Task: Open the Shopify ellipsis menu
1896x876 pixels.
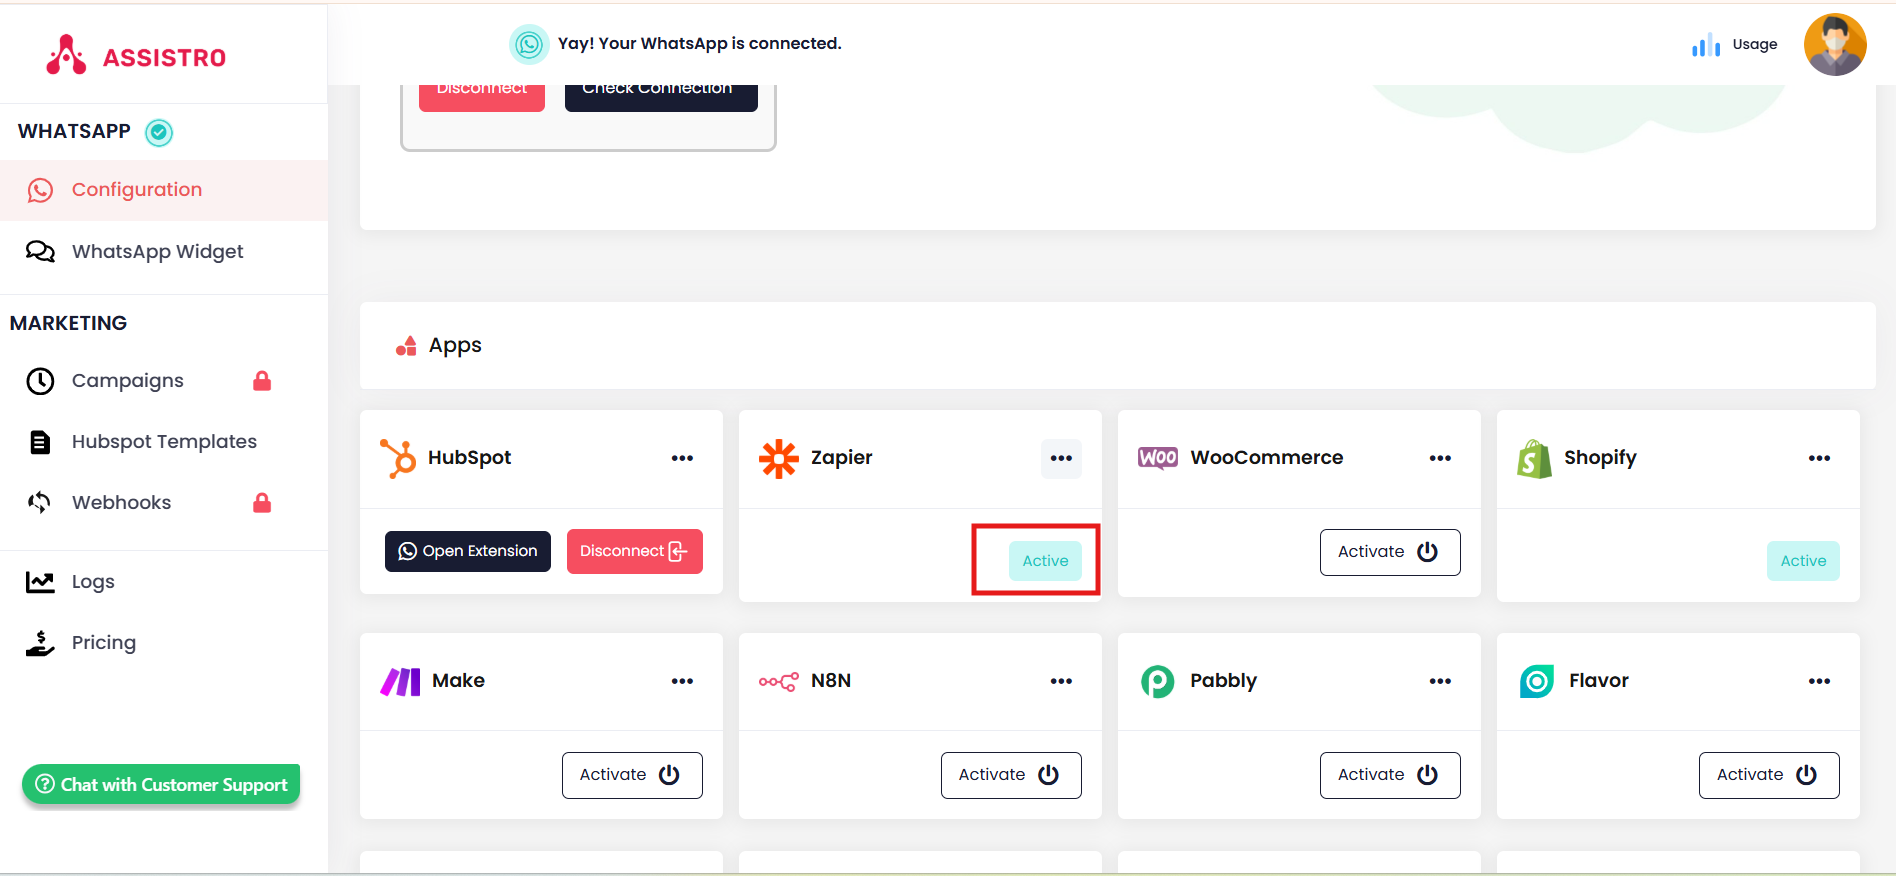Action: pos(1819,458)
